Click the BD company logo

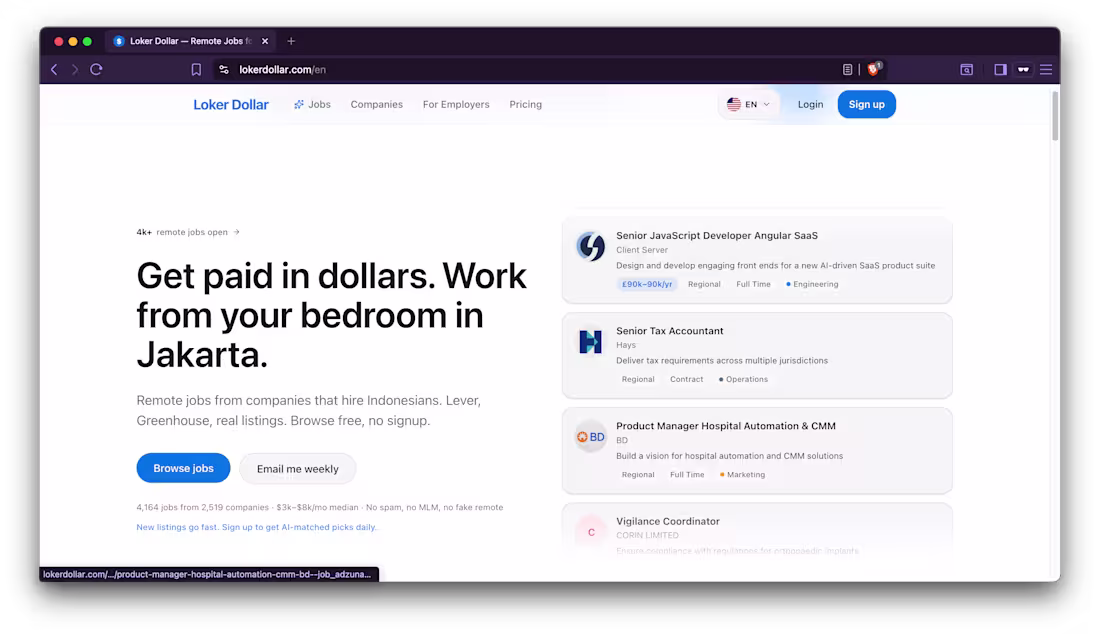[x=591, y=437]
